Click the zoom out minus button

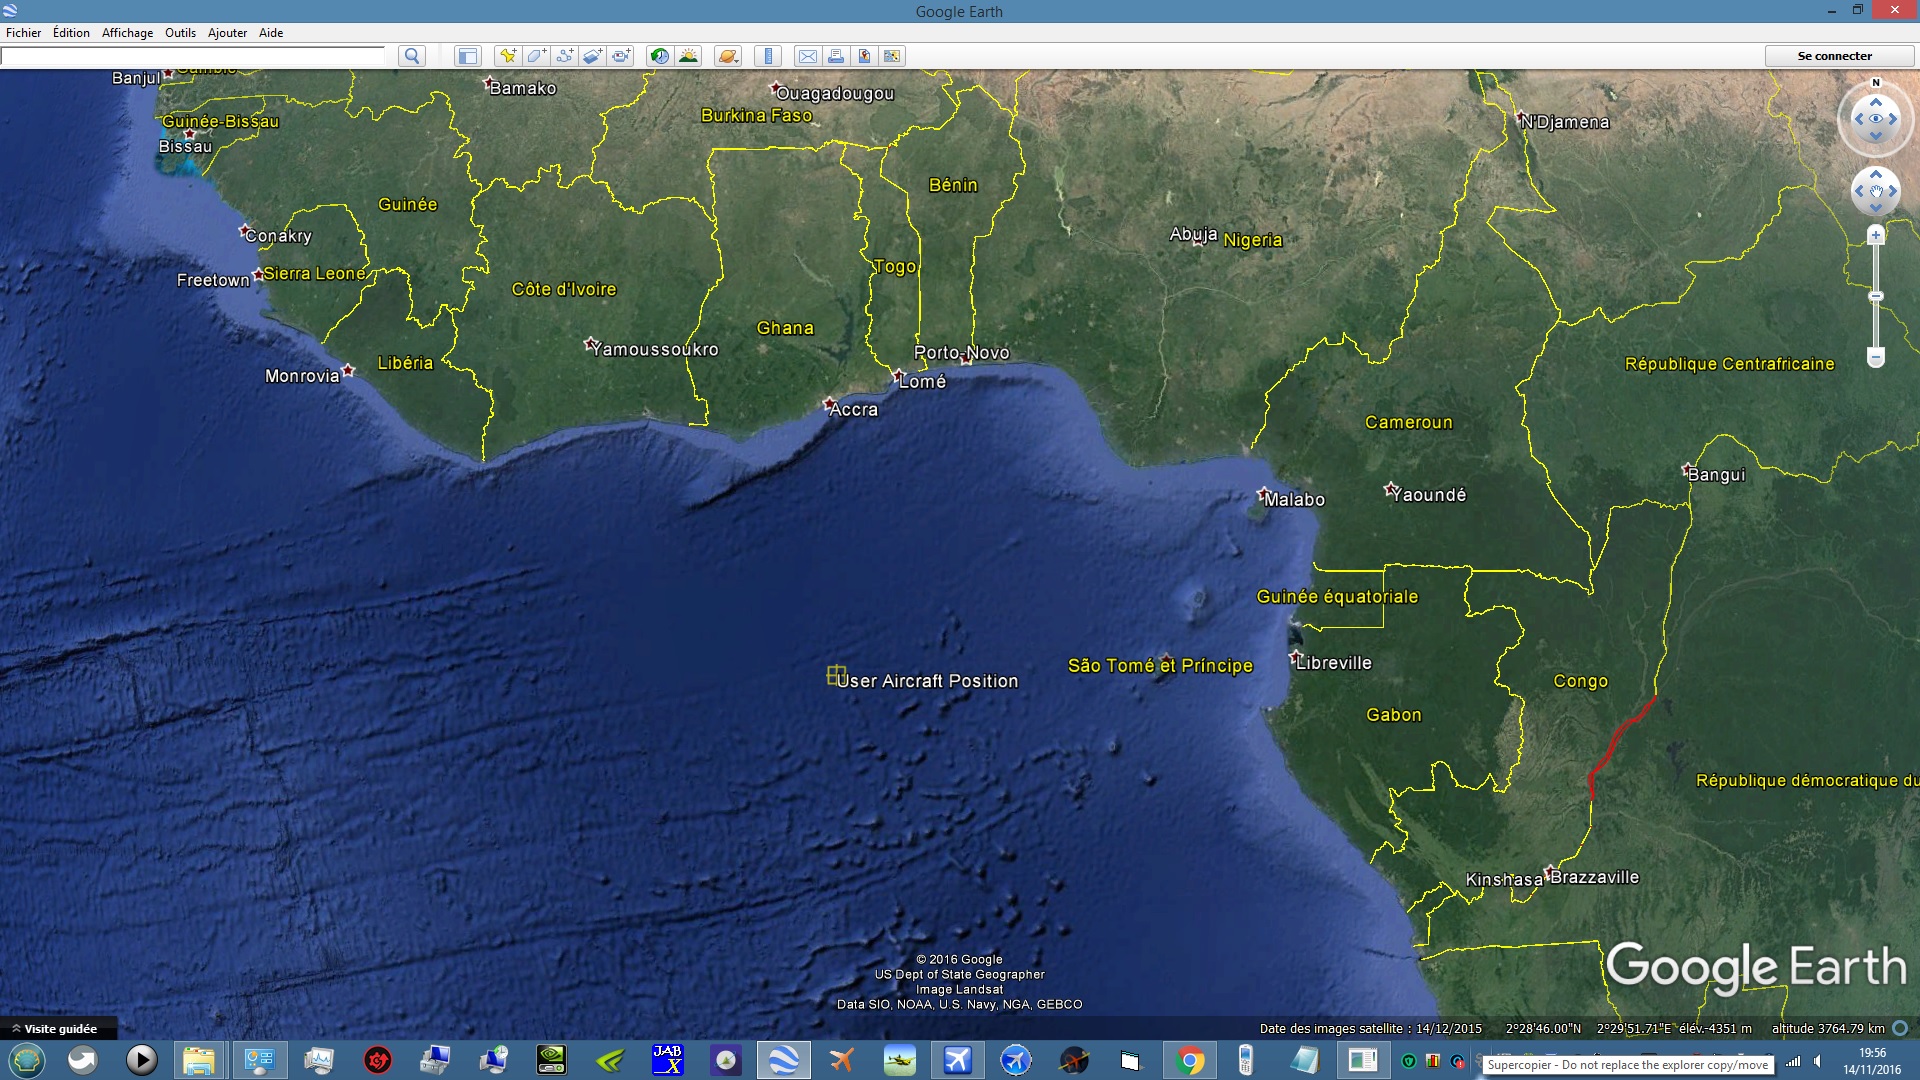(1876, 358)
